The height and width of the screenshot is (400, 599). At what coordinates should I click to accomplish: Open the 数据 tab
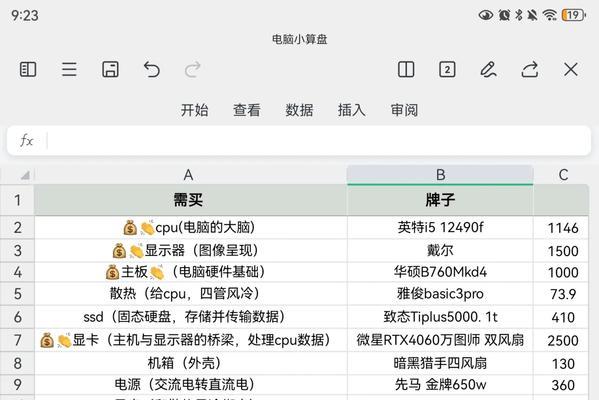pos(299,110)
